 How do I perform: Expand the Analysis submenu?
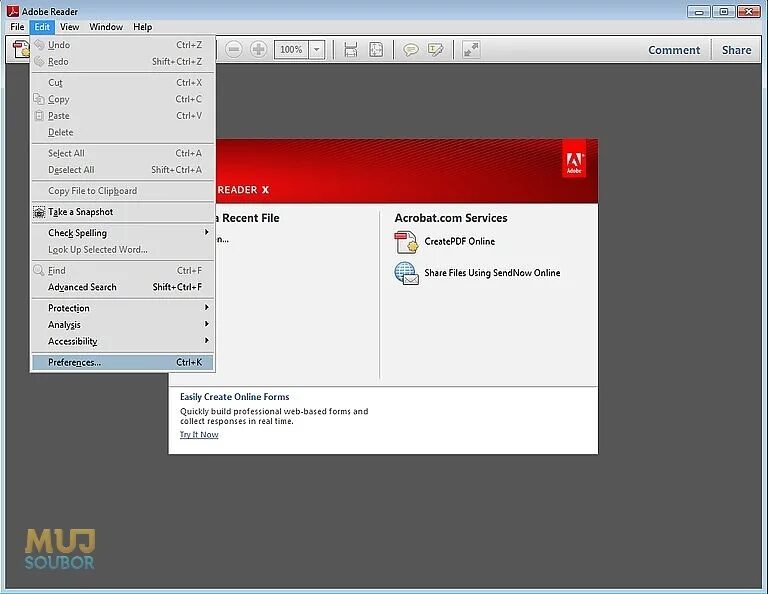coord(123,325)
